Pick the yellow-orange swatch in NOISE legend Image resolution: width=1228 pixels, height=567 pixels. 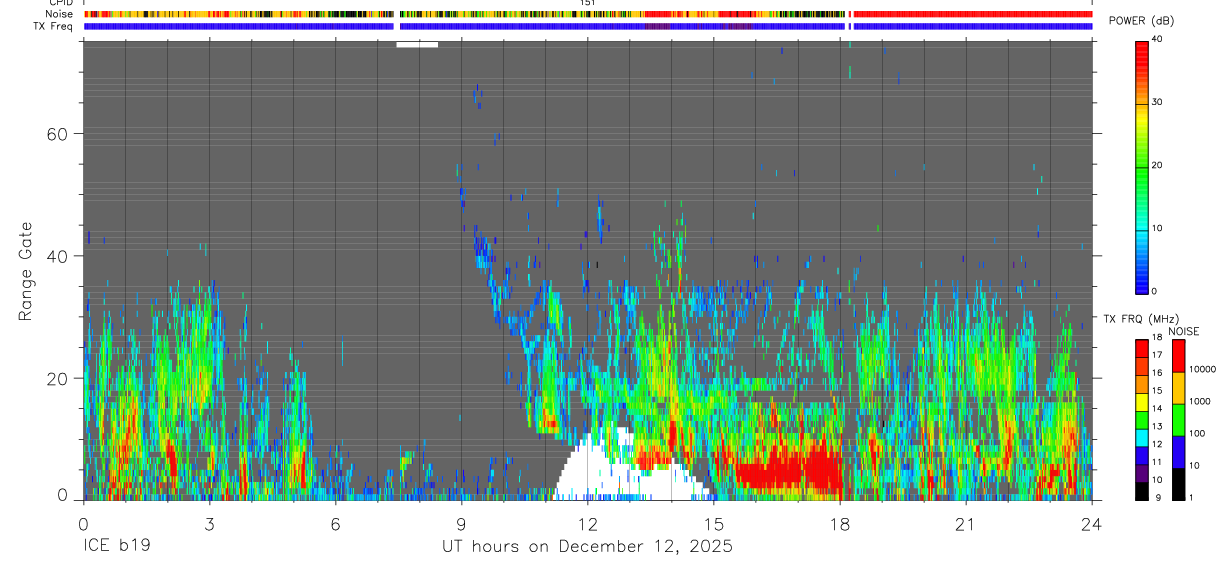coord(1179,388)
